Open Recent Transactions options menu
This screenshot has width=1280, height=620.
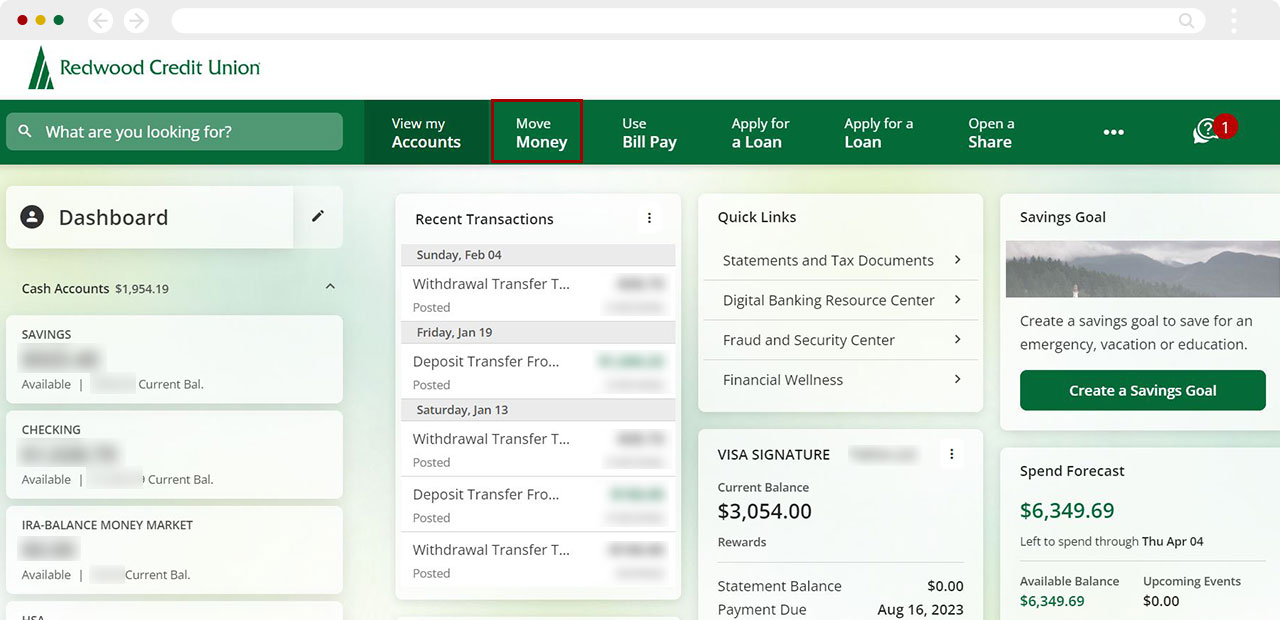649,218
